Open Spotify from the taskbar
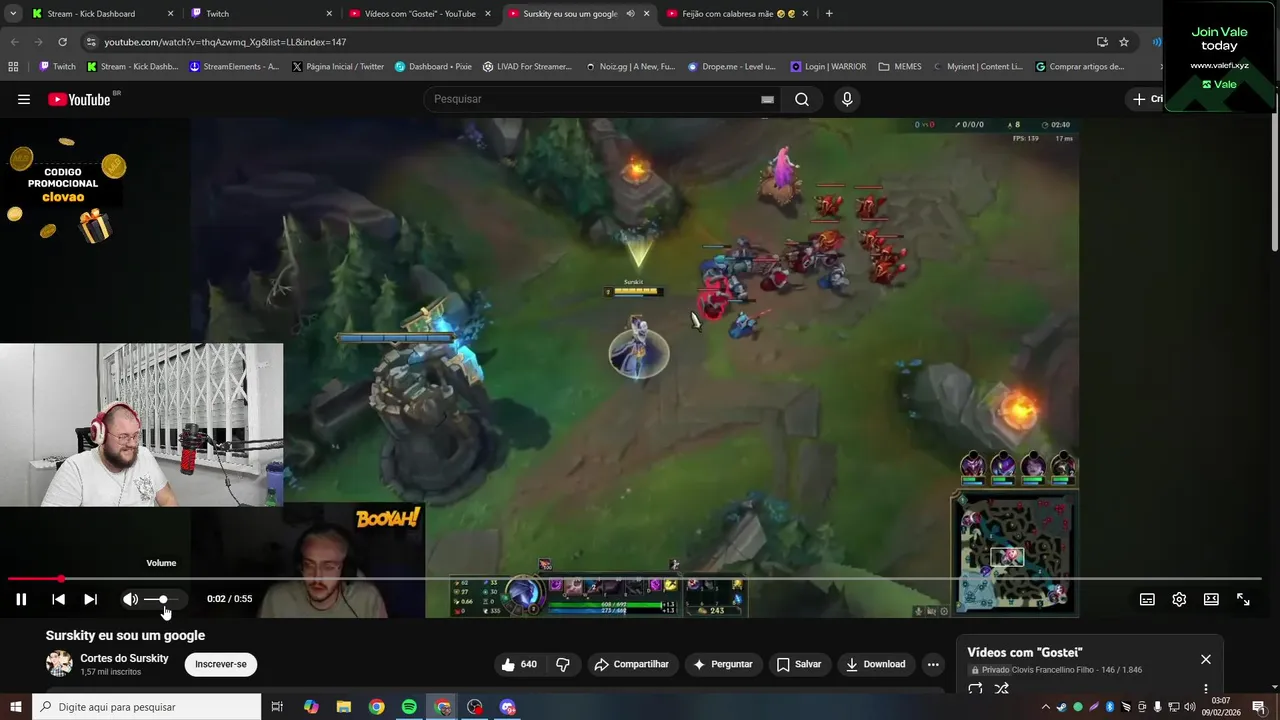This screenshot has height=720, width=1280. point(409,707)
